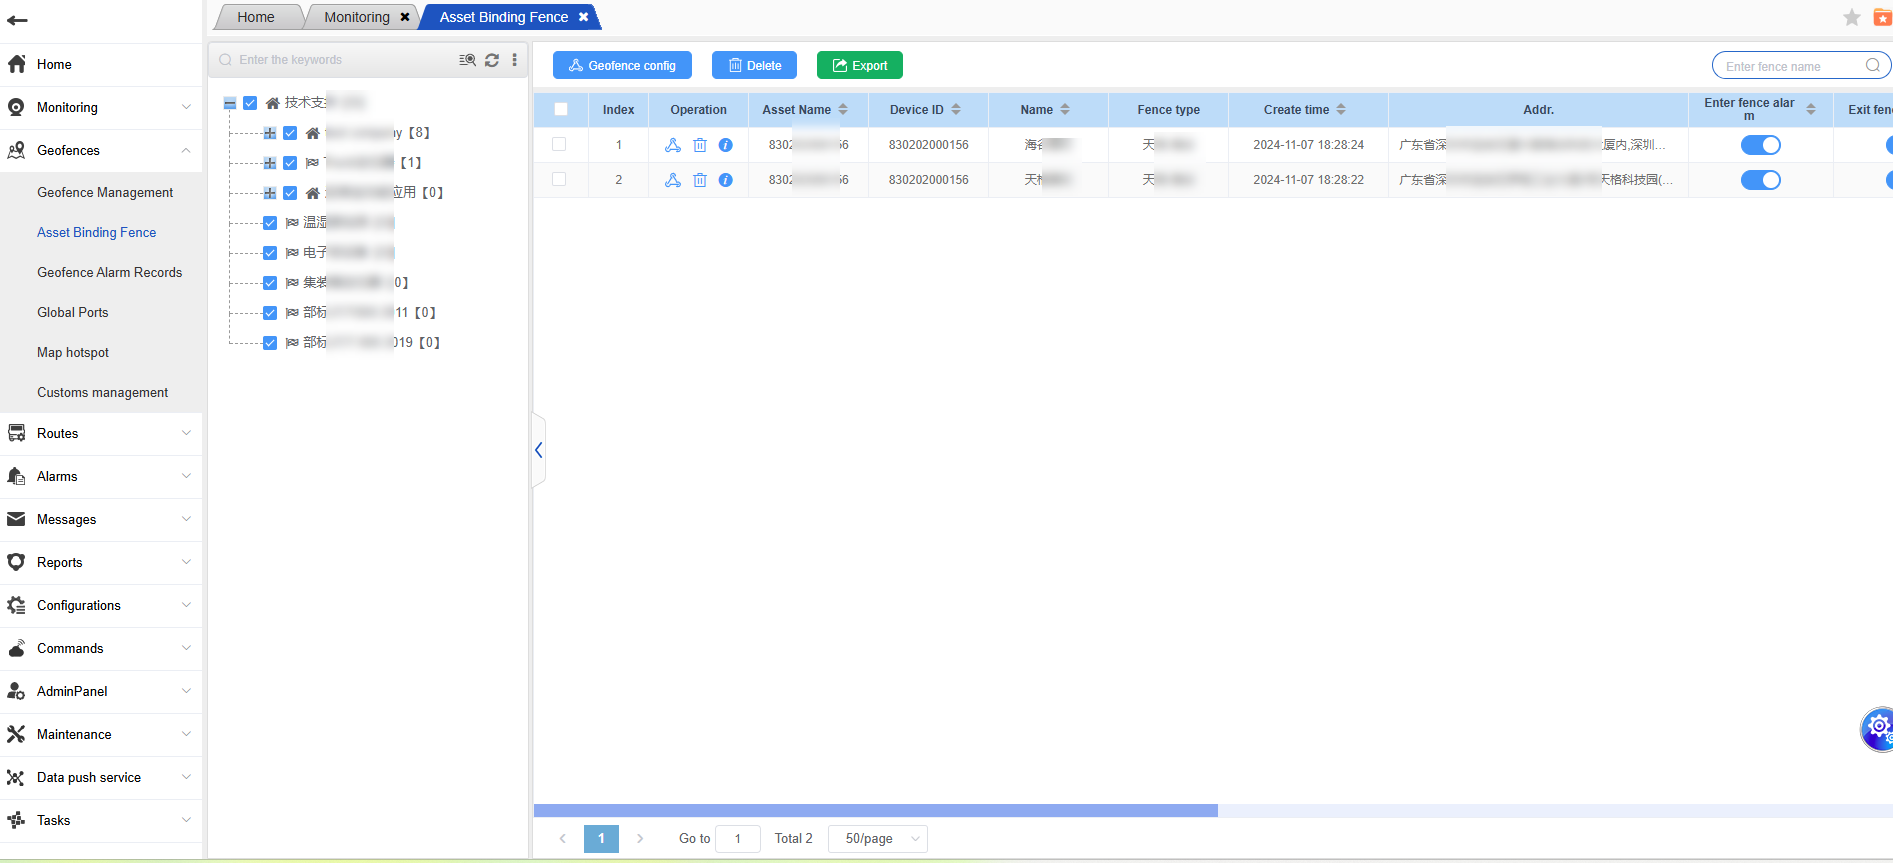The image size is (1893, 863).
Task: Disable Enter fence alarm toggle in row 1
Action: (1760, 145)
